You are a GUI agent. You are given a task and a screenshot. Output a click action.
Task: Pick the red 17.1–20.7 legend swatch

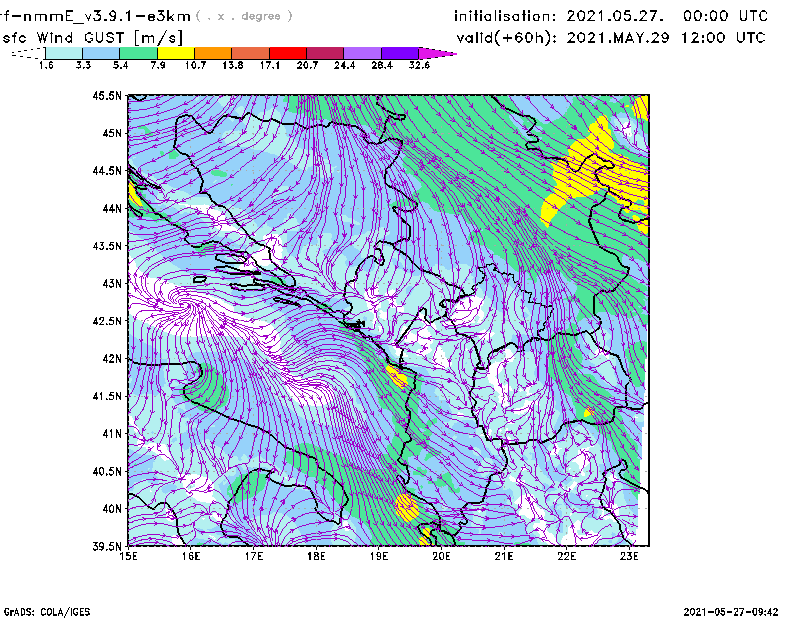tap(288, 53)
